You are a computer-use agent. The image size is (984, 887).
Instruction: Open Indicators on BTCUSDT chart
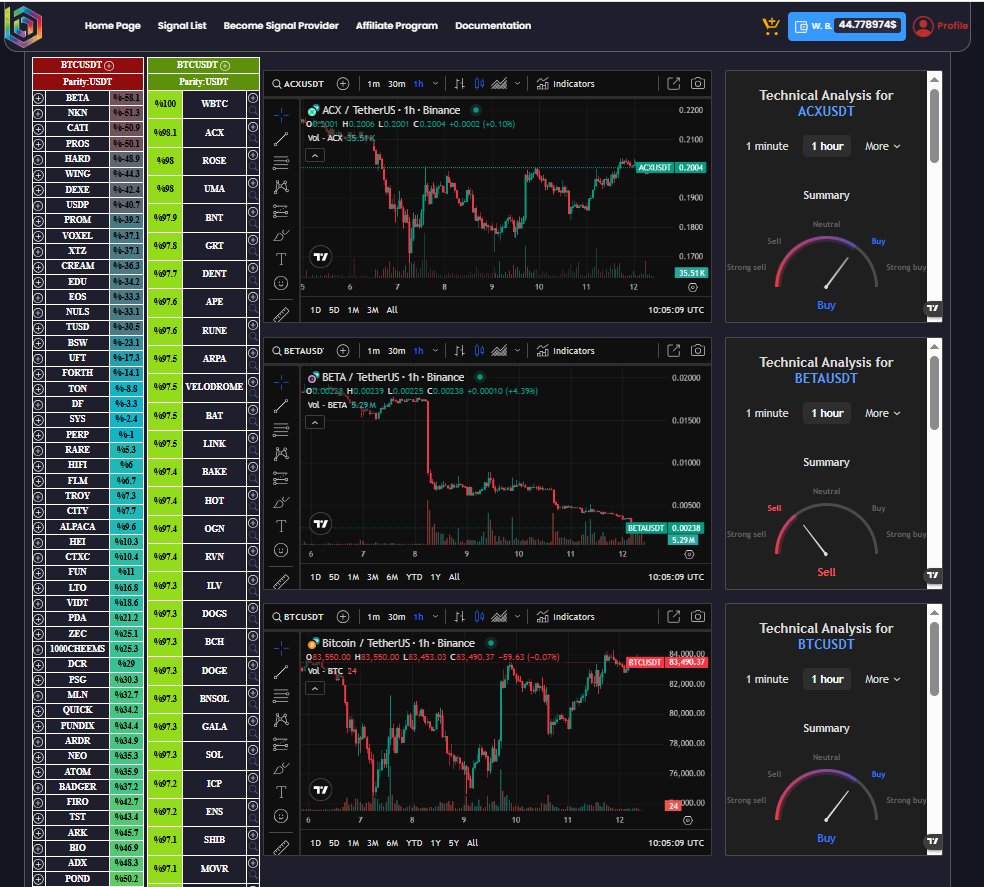point(565,616)
